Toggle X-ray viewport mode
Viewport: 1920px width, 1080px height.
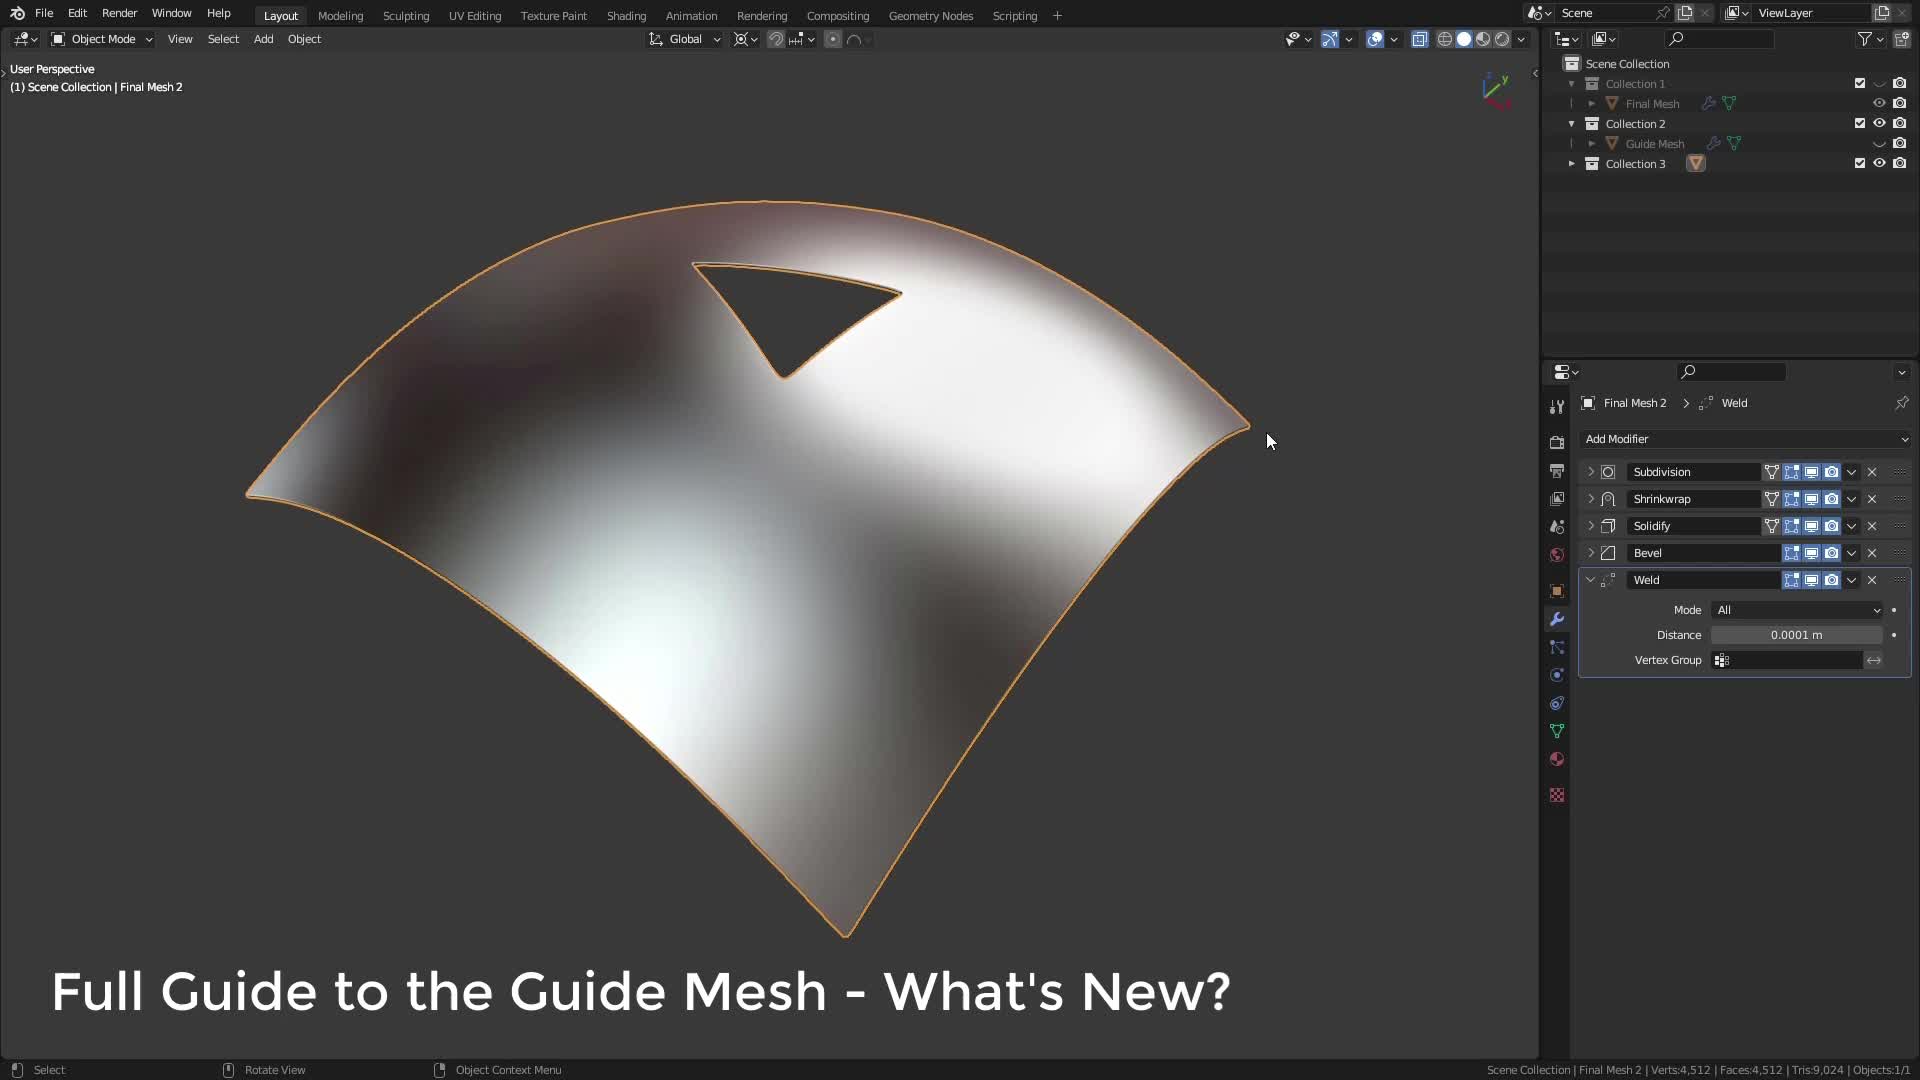pyautogui.click(x=1420, y=39)
